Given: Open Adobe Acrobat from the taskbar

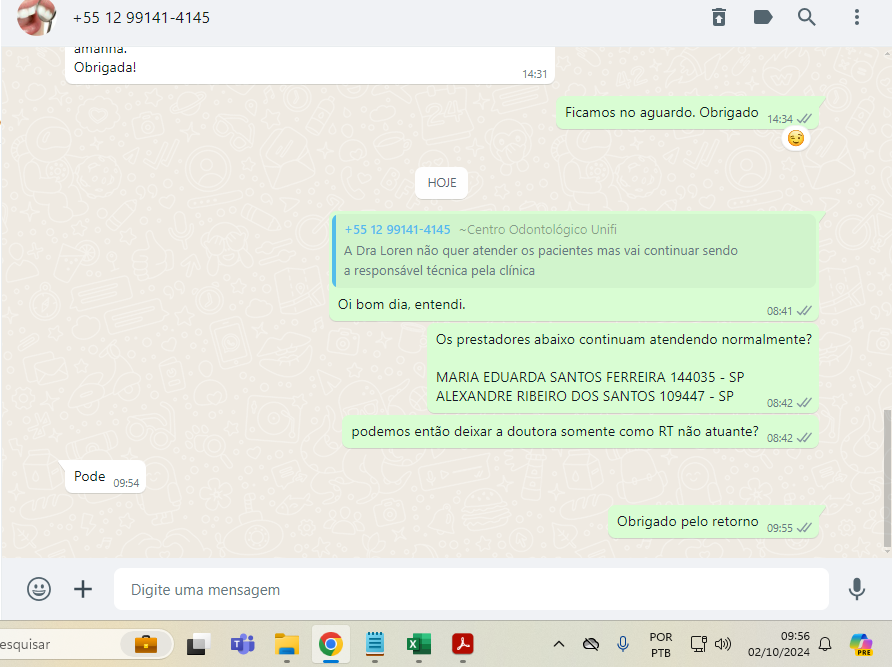Looking at the screenshot, I should pos(462,644).
